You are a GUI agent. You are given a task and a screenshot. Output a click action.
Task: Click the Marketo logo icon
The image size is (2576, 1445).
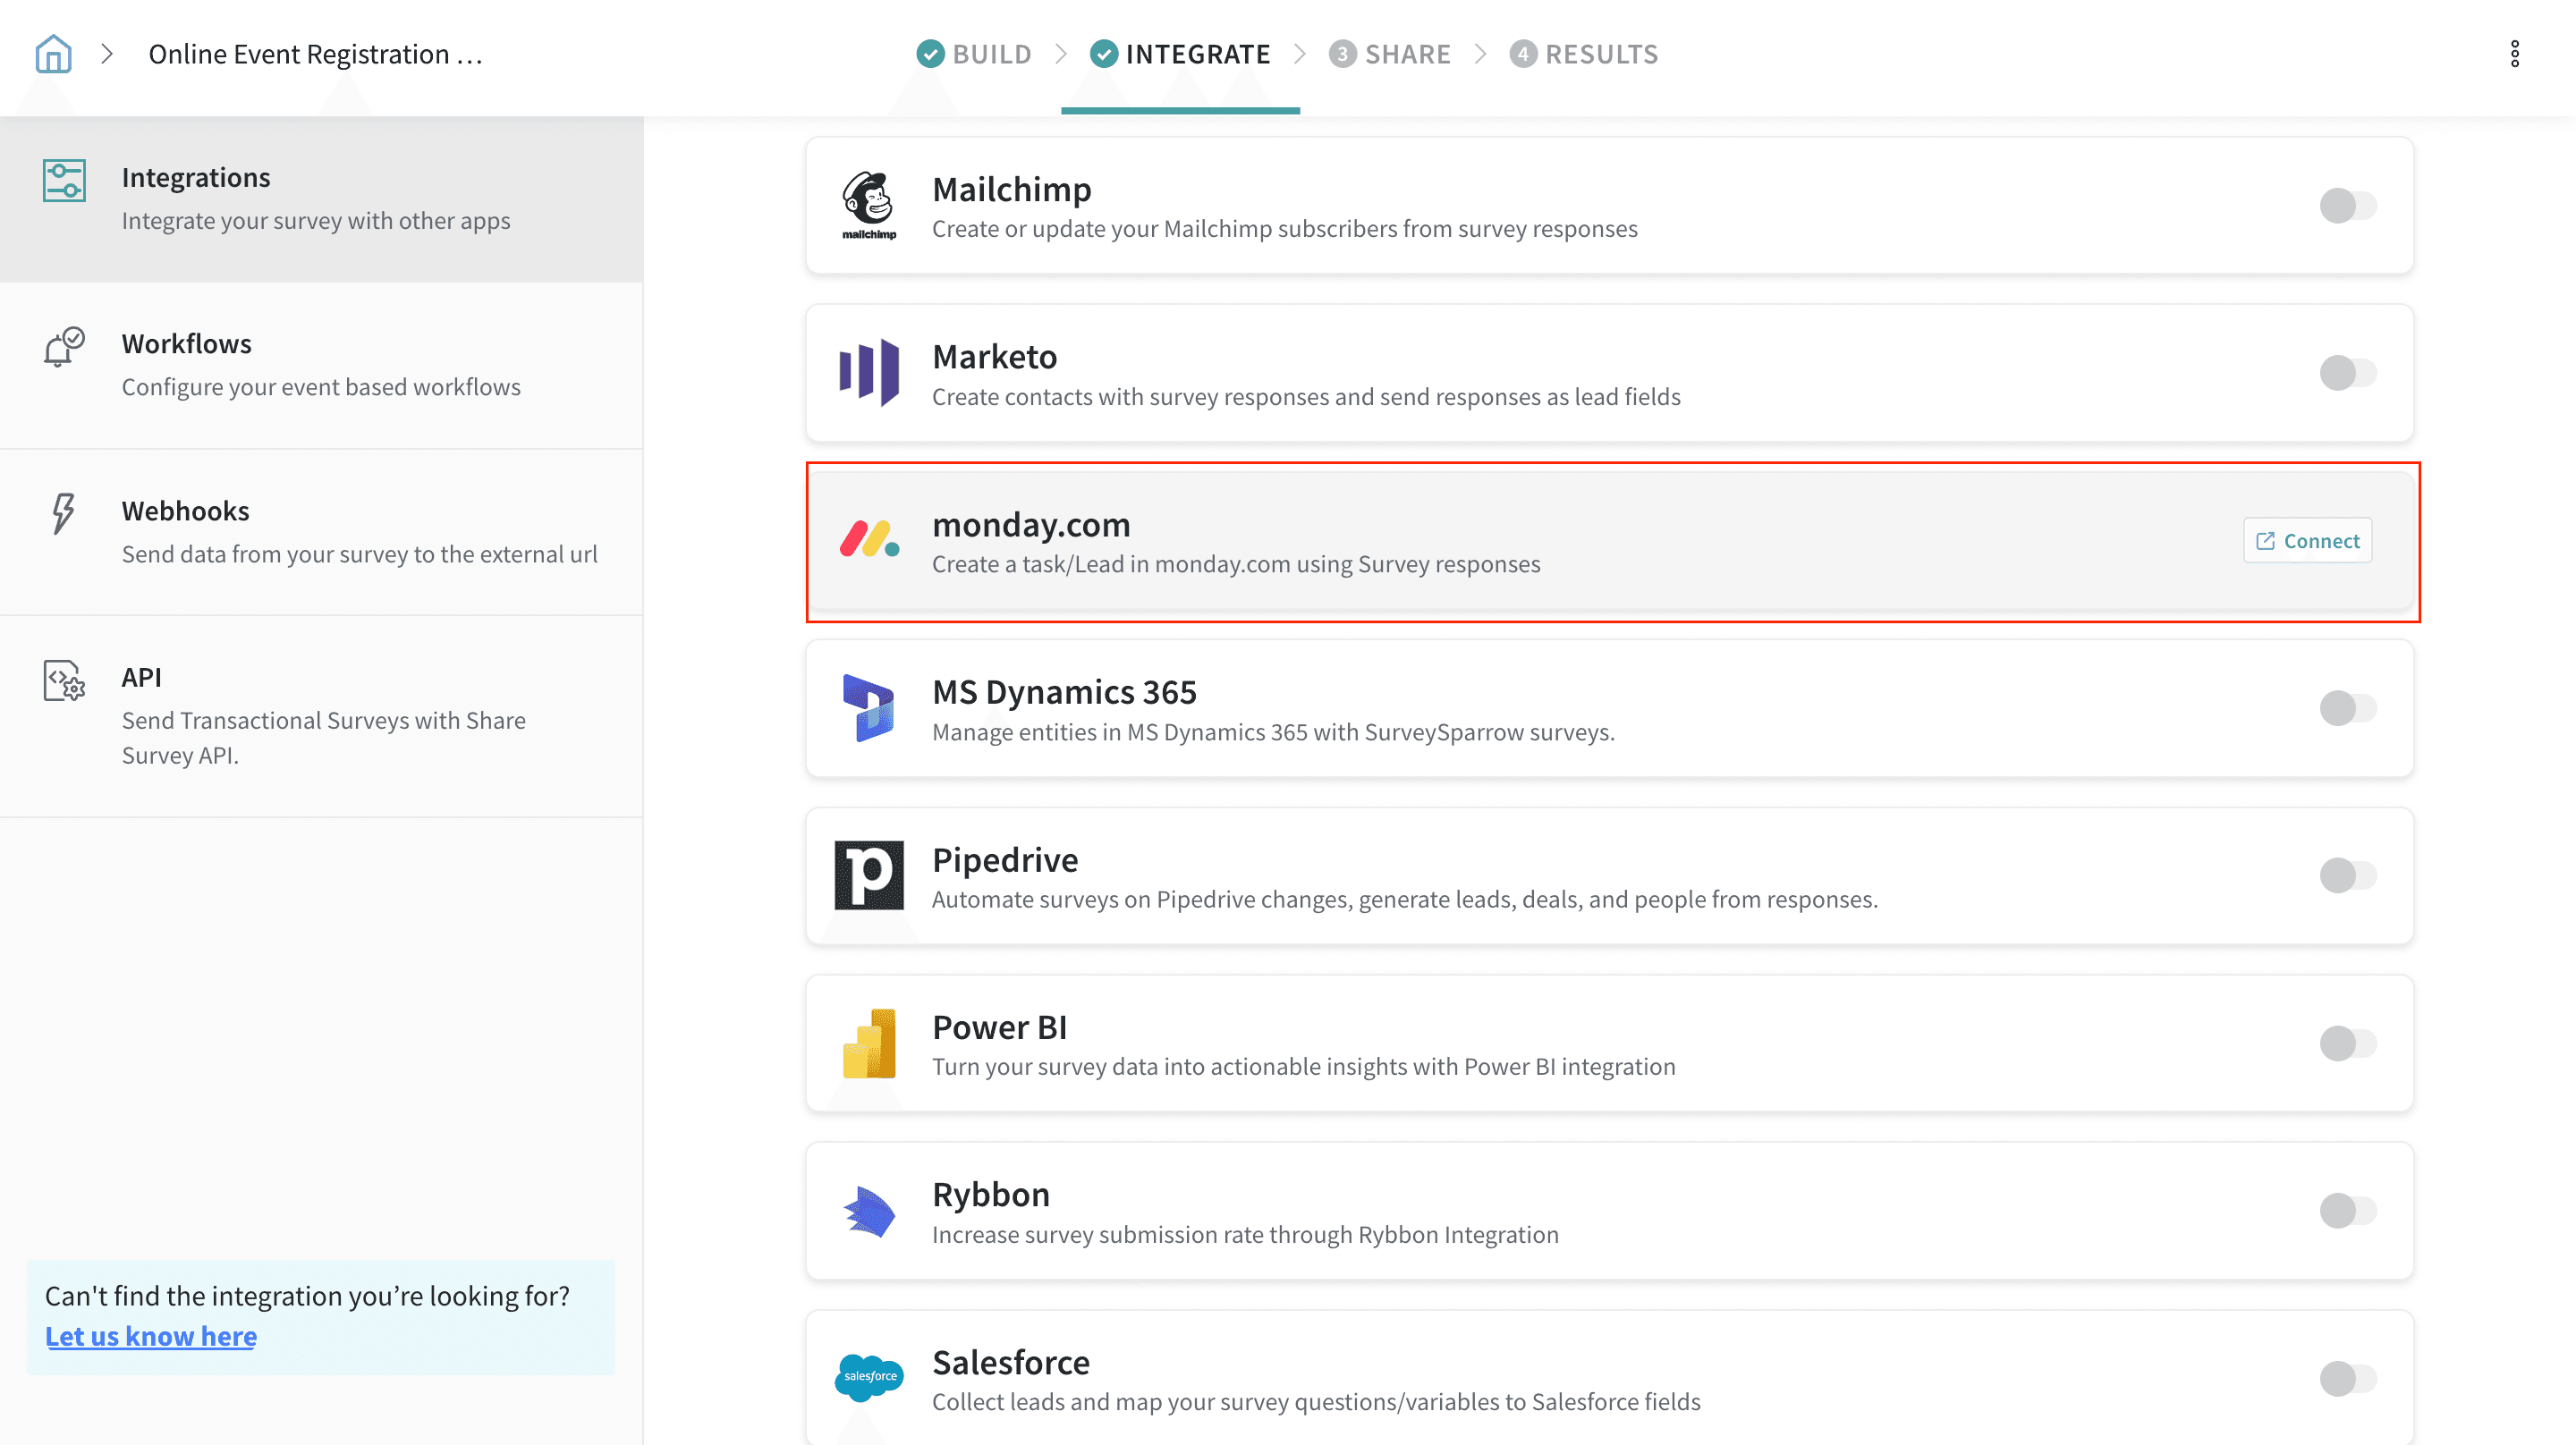868,373
